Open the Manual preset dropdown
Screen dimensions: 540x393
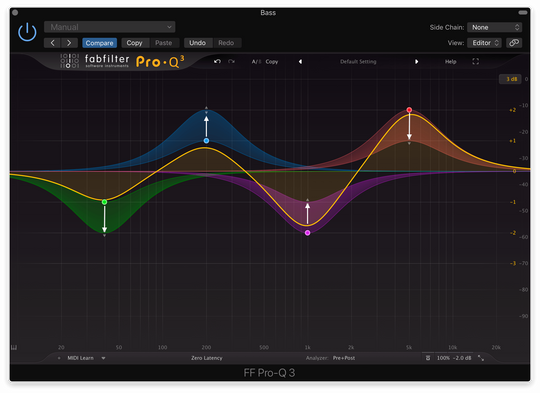[110, 27]
